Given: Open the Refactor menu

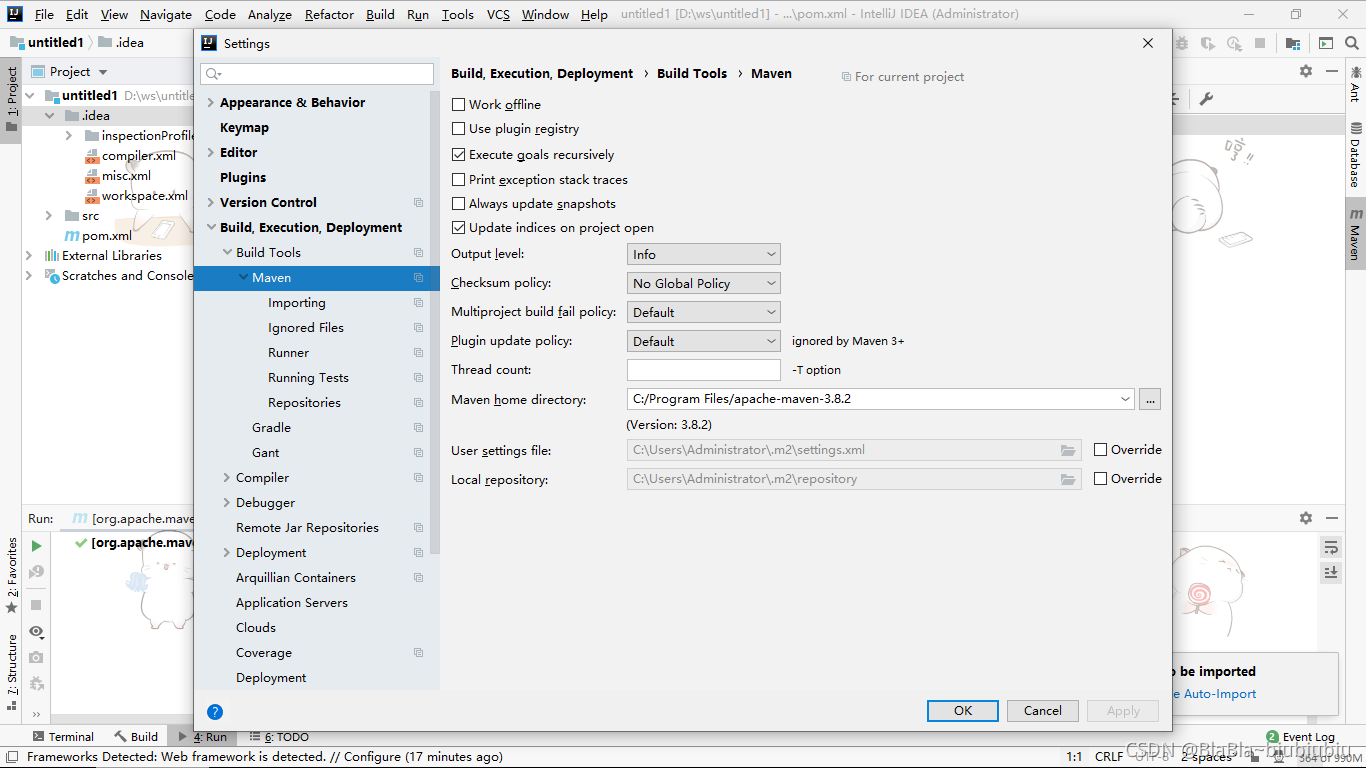Looking at the screenshot, I should [x=329, y=14].
